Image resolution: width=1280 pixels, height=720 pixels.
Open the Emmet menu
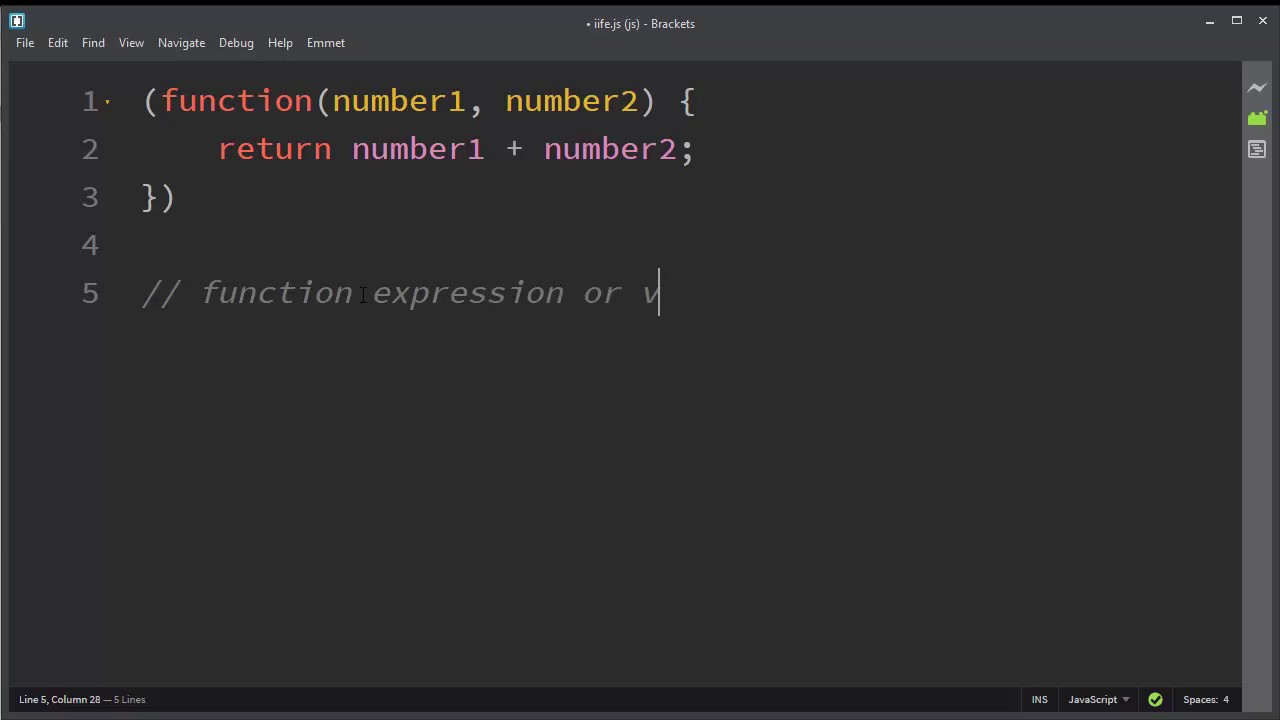(x=326, y=43)
